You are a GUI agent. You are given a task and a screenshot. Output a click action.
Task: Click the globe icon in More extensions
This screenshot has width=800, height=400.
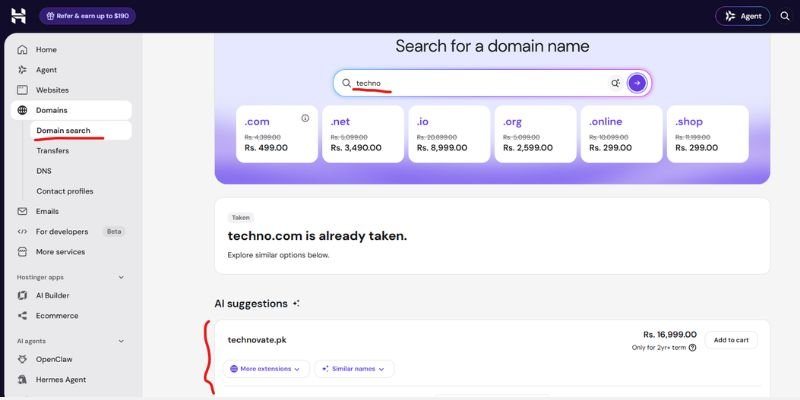pos(234,369)
